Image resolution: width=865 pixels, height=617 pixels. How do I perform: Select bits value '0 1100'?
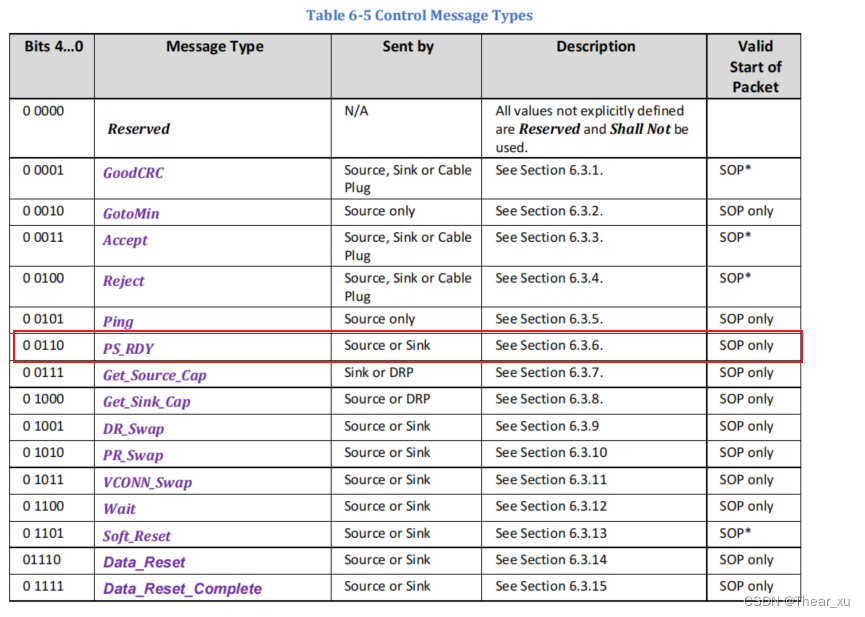click(43, 506)
